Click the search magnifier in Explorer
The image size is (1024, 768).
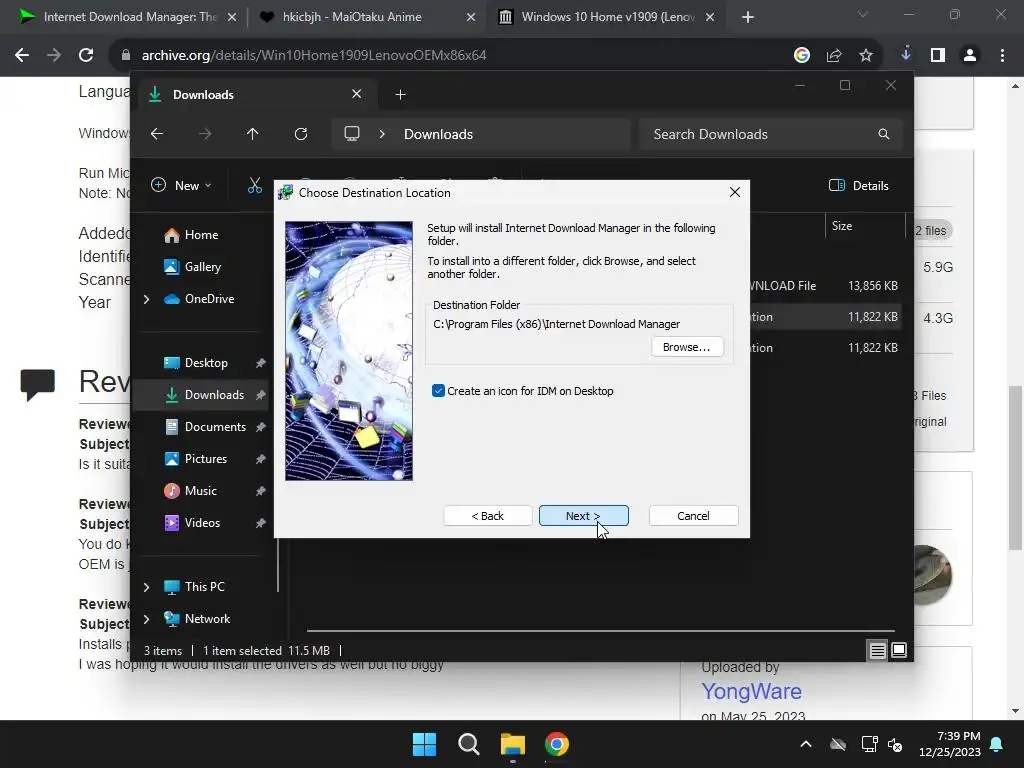pyautogui.click(x=884, y=134)
